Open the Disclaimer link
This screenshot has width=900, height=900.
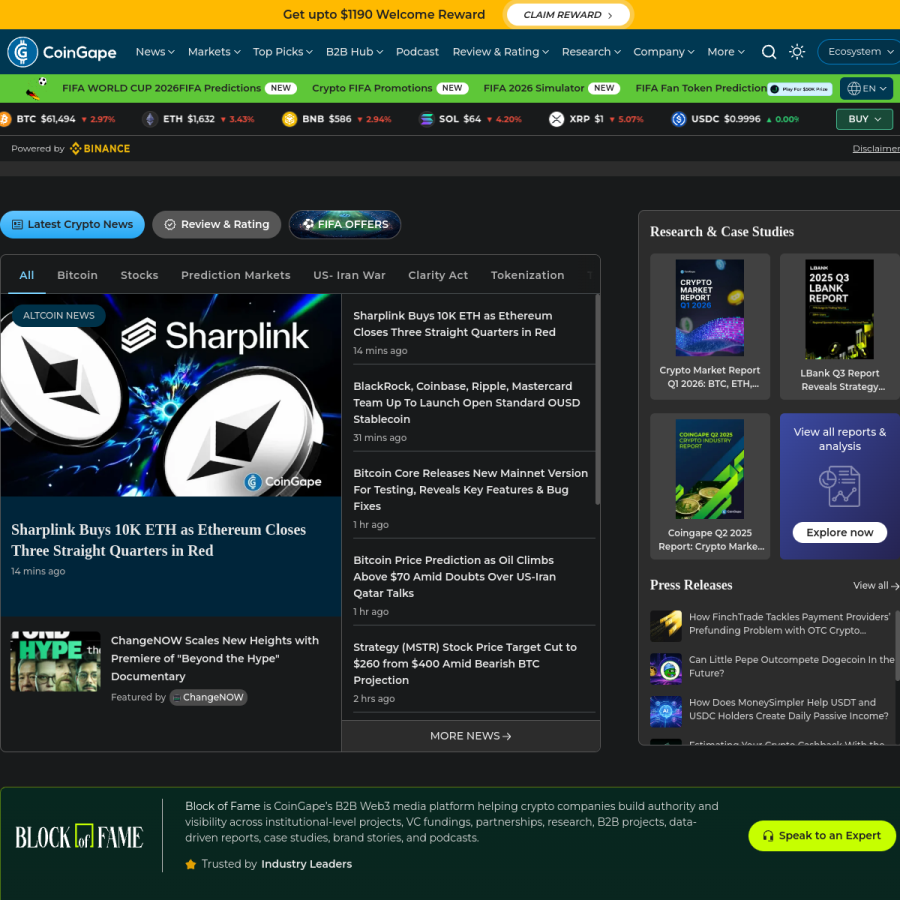tap(876, 149)
